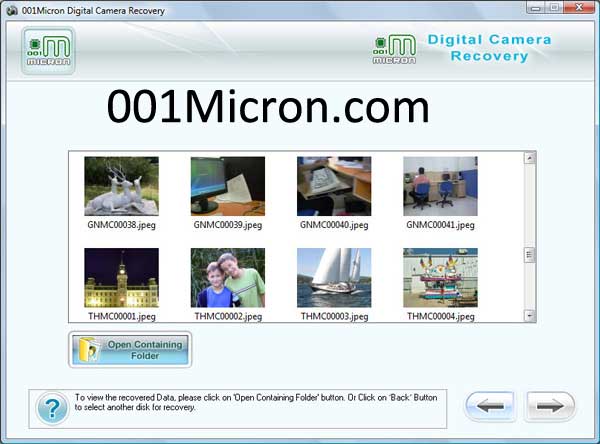This screenshot has height=444, width=600.
Task: Click the file name THMC00001.jpeg
Action: point(122,317)
